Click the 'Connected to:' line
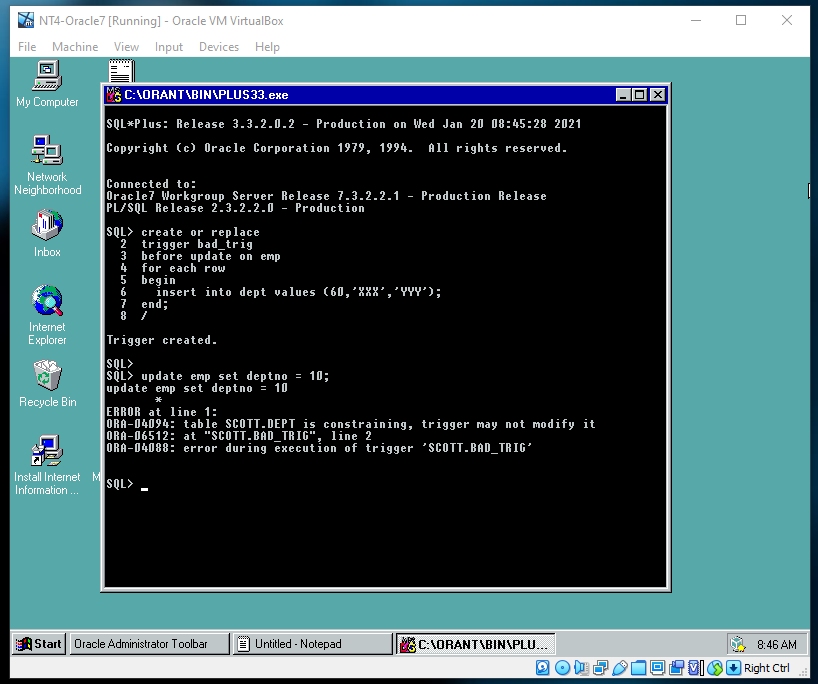Image resolution: width=818 pixels, height=684 pixels. (151, 184)
